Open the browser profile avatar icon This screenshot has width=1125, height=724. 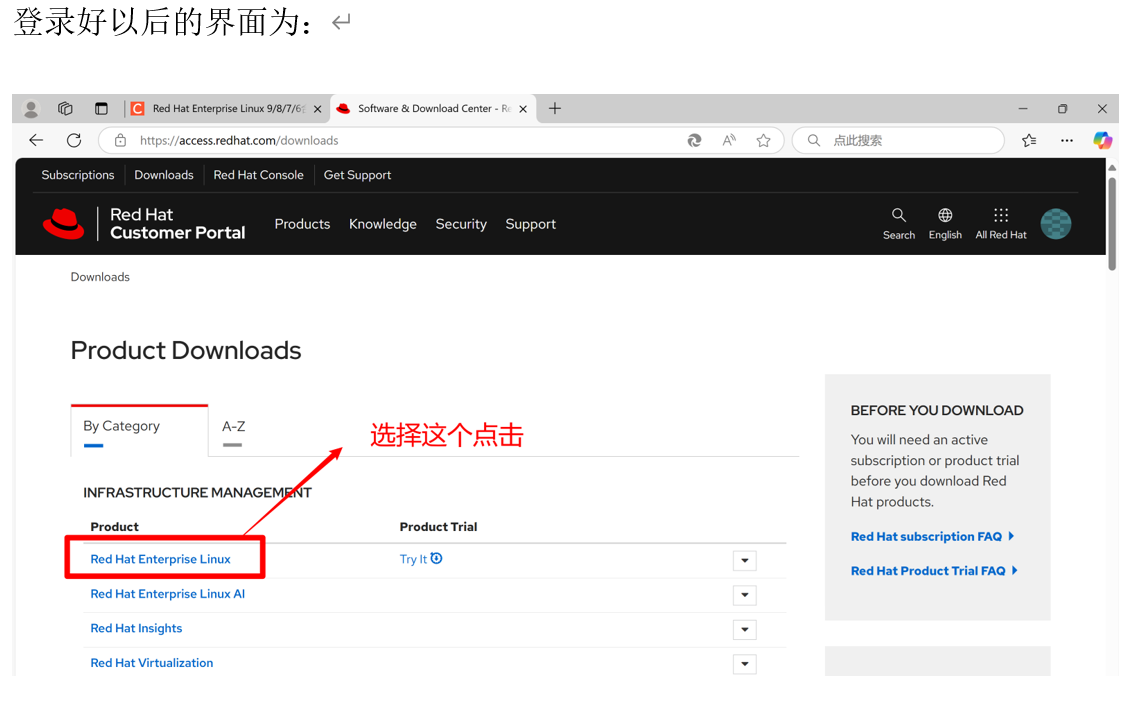coord(31,109)
